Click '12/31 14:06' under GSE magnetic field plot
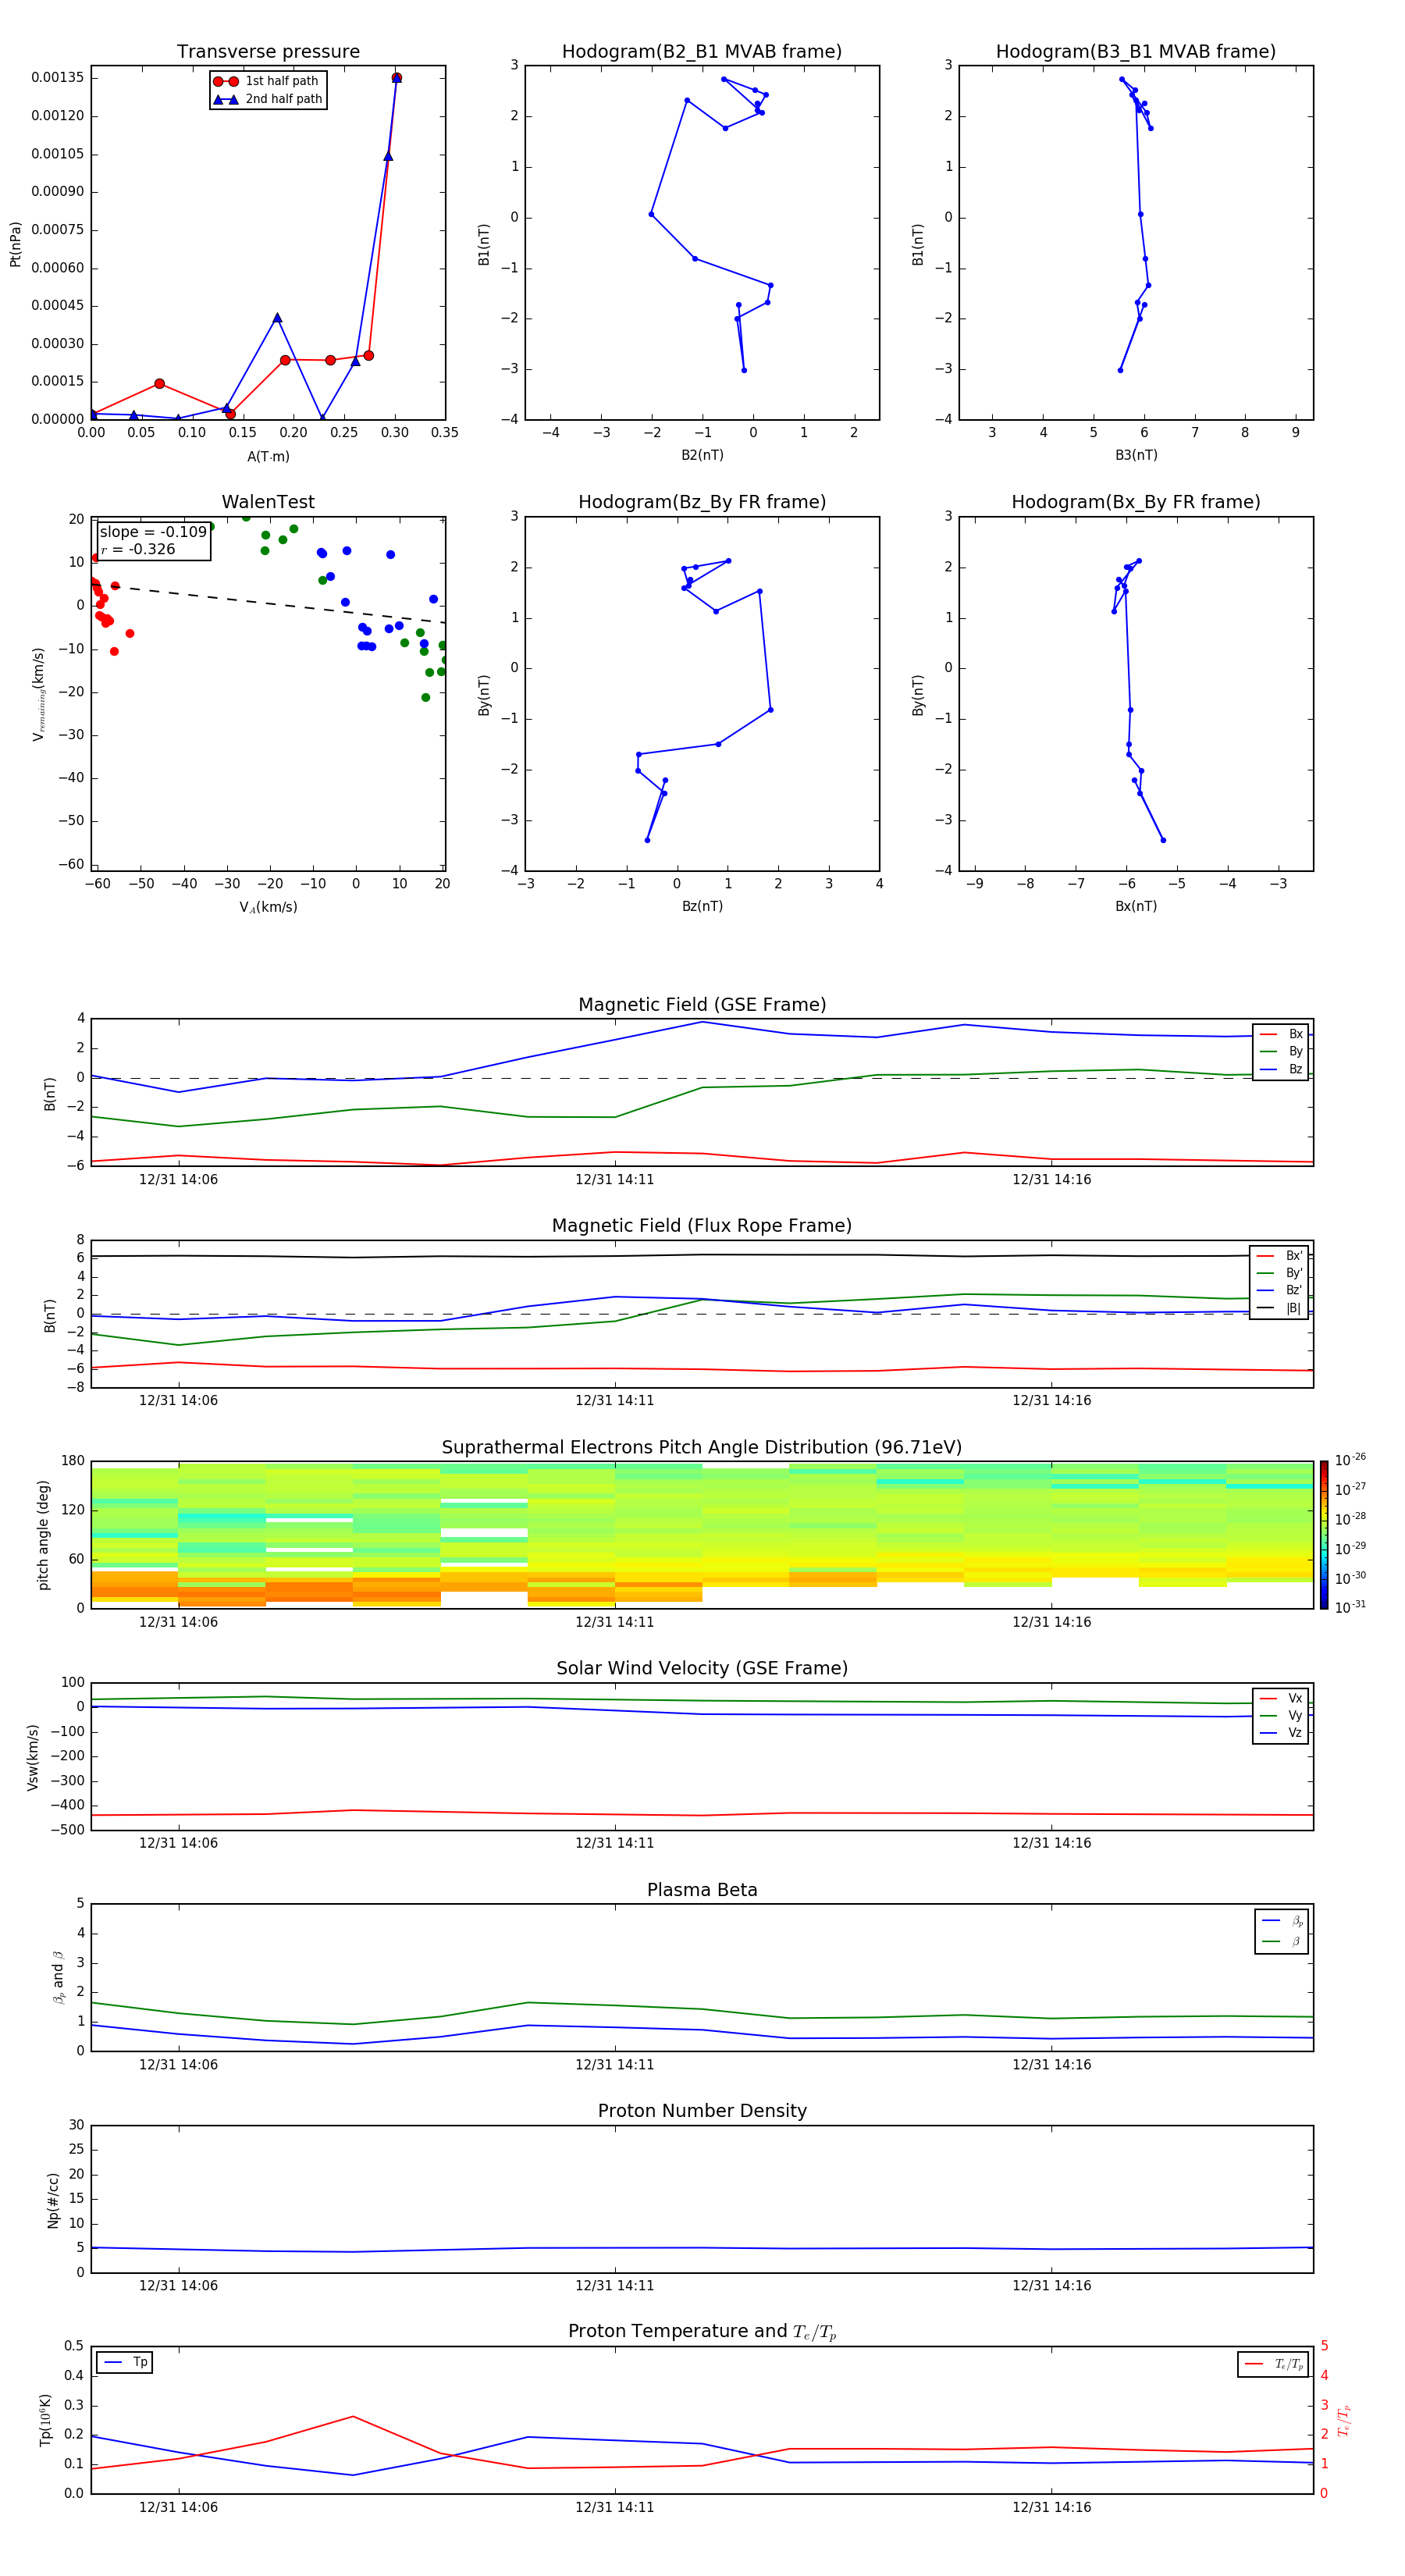This screenshot has width=1405, height=2576. (178, 1180)
